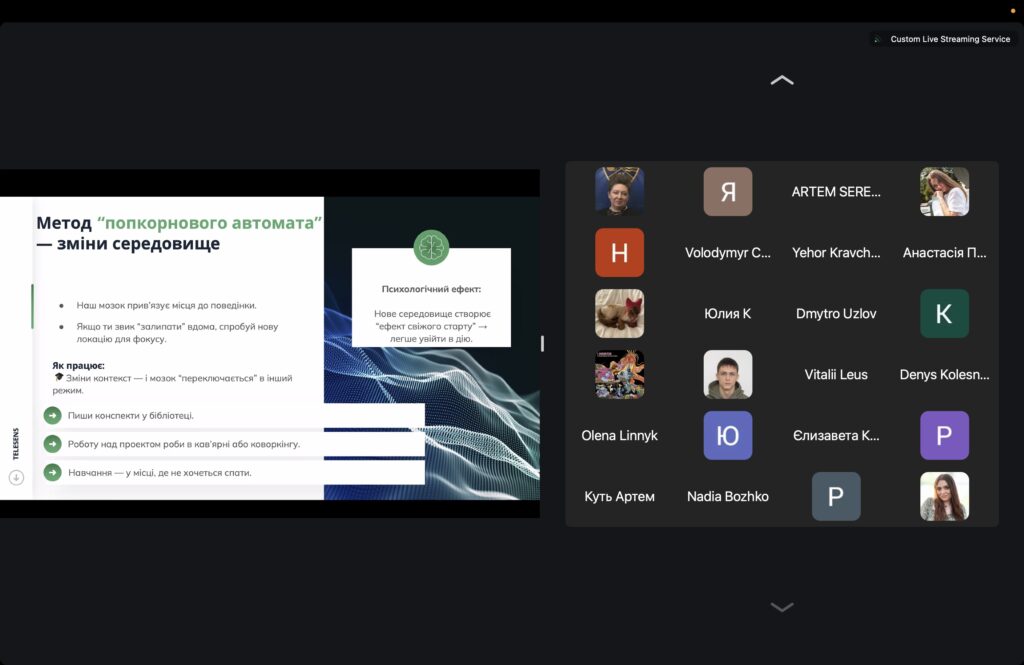Click the arrow icon beside "Роботу над проектом"
Screen dimensions: 1024x665
point(52,443)
